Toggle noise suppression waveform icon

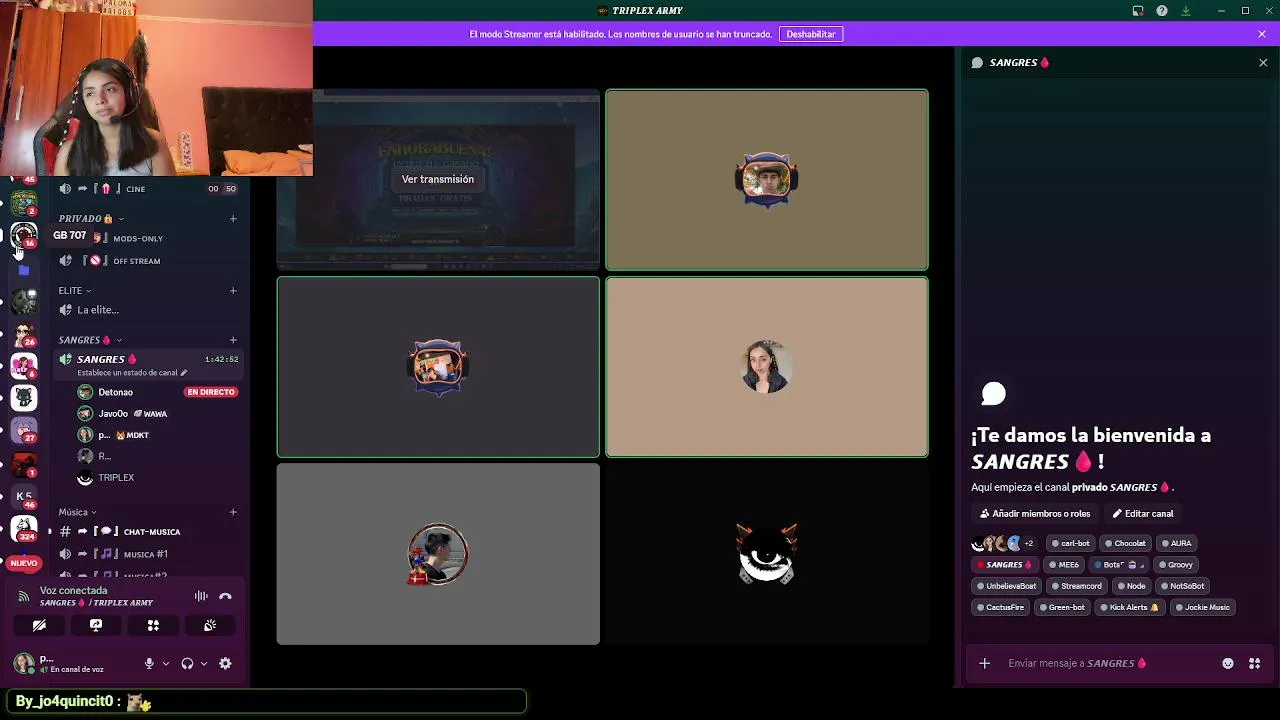[201, 596]
